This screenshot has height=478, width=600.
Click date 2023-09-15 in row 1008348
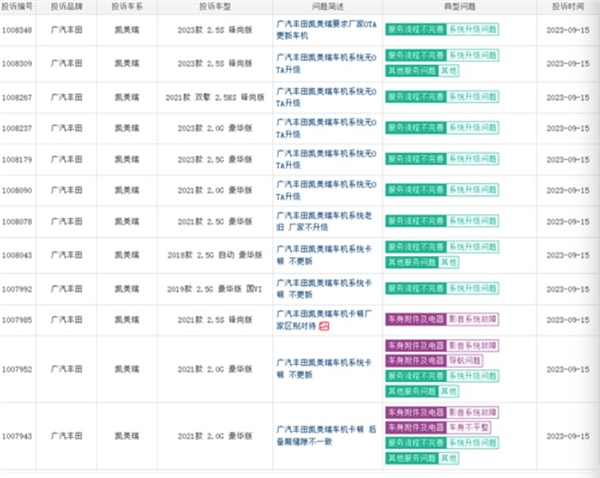[x=568, y=30]
